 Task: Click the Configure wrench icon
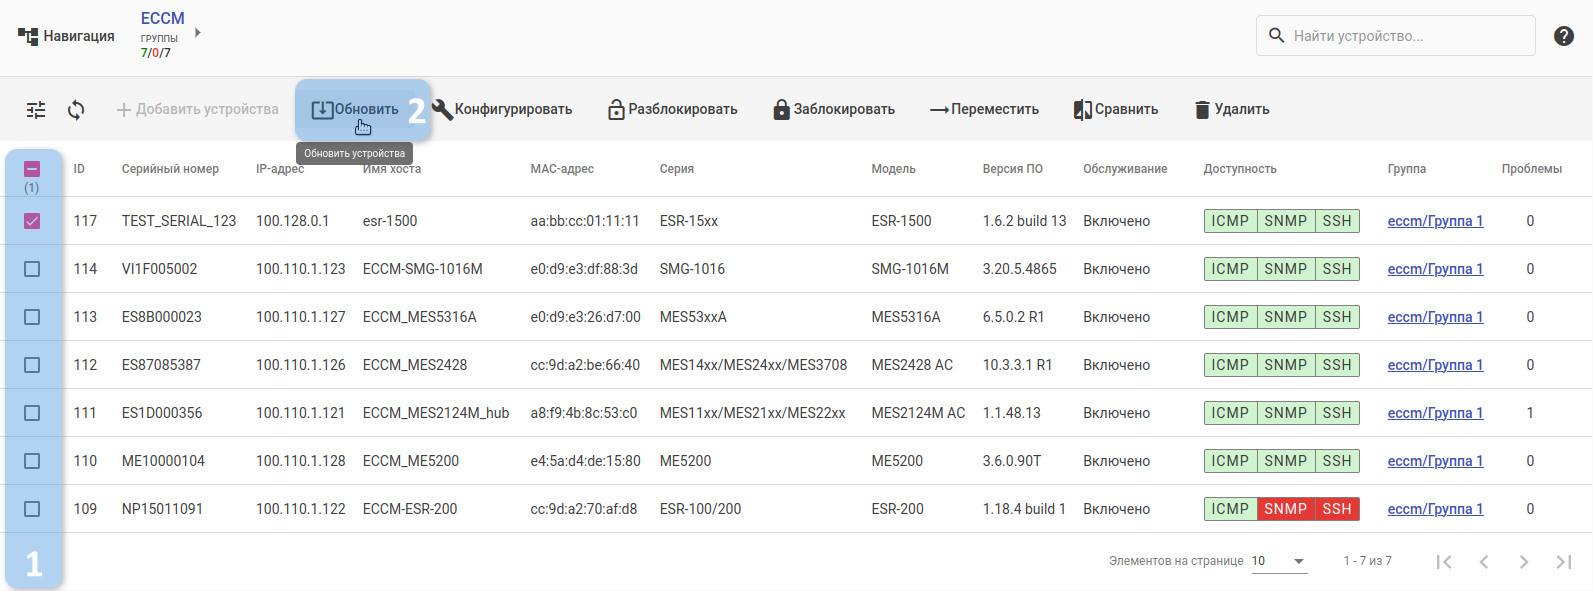[x=442, y=109]
